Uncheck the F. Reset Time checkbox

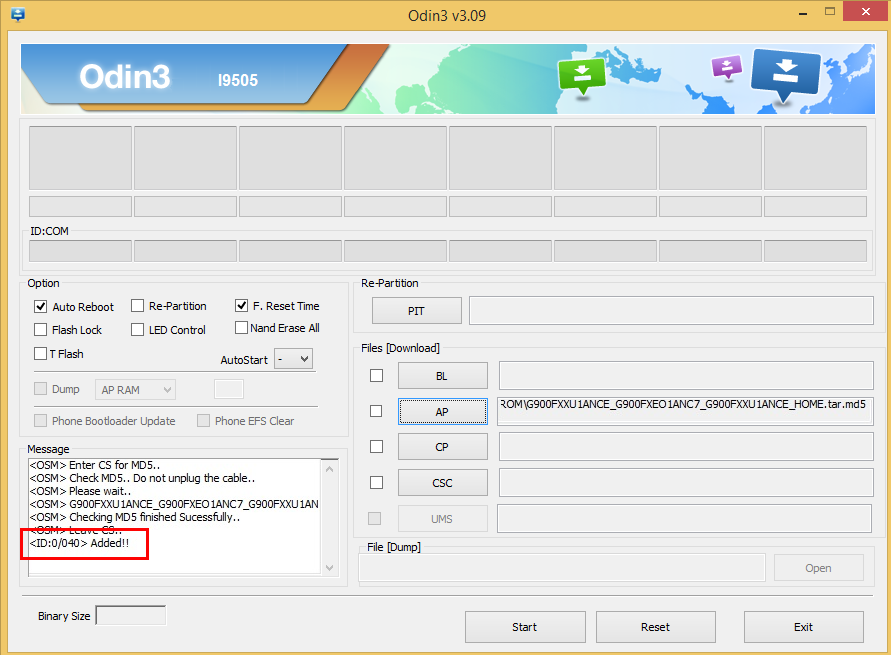[242, 306]
